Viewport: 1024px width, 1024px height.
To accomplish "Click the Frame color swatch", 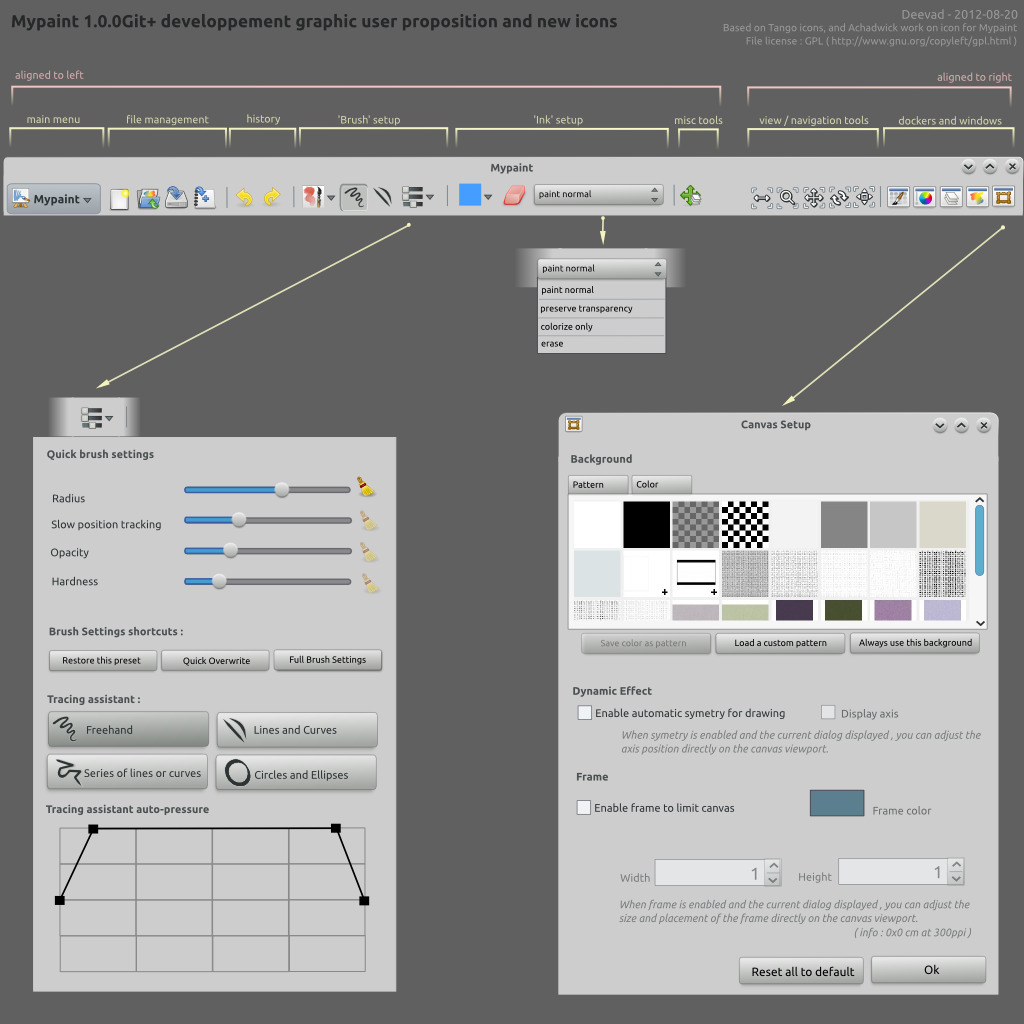I will (836, 803).
